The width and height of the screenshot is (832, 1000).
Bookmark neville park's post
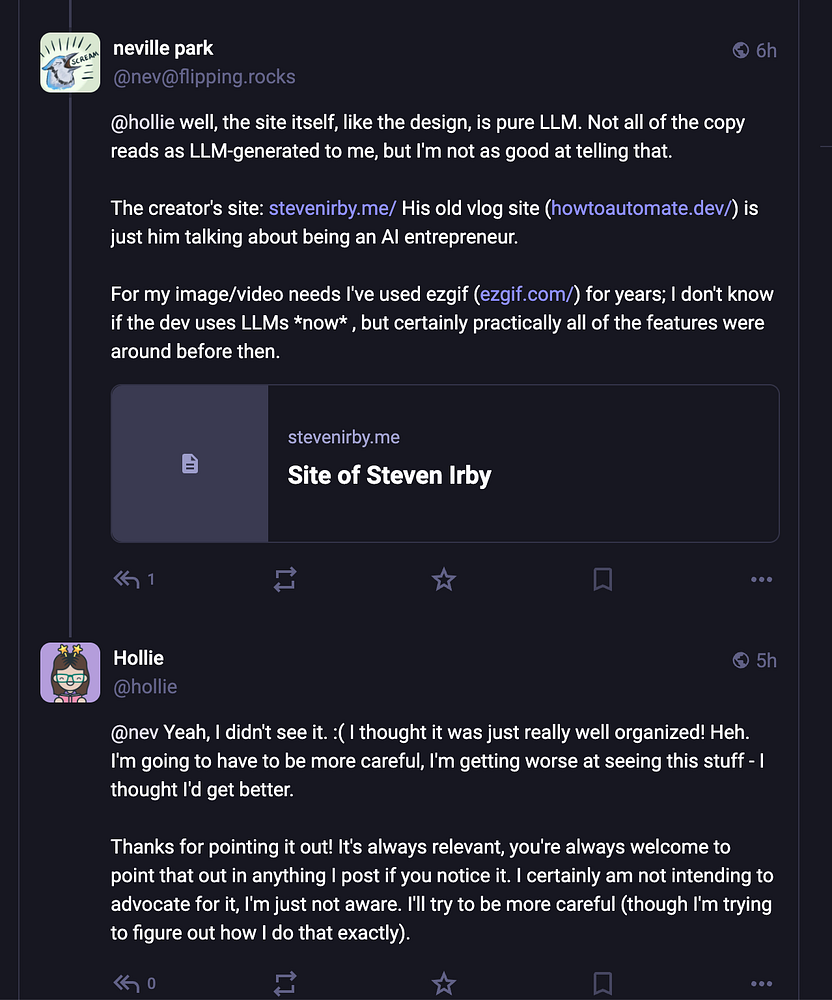tap(602, 579)
